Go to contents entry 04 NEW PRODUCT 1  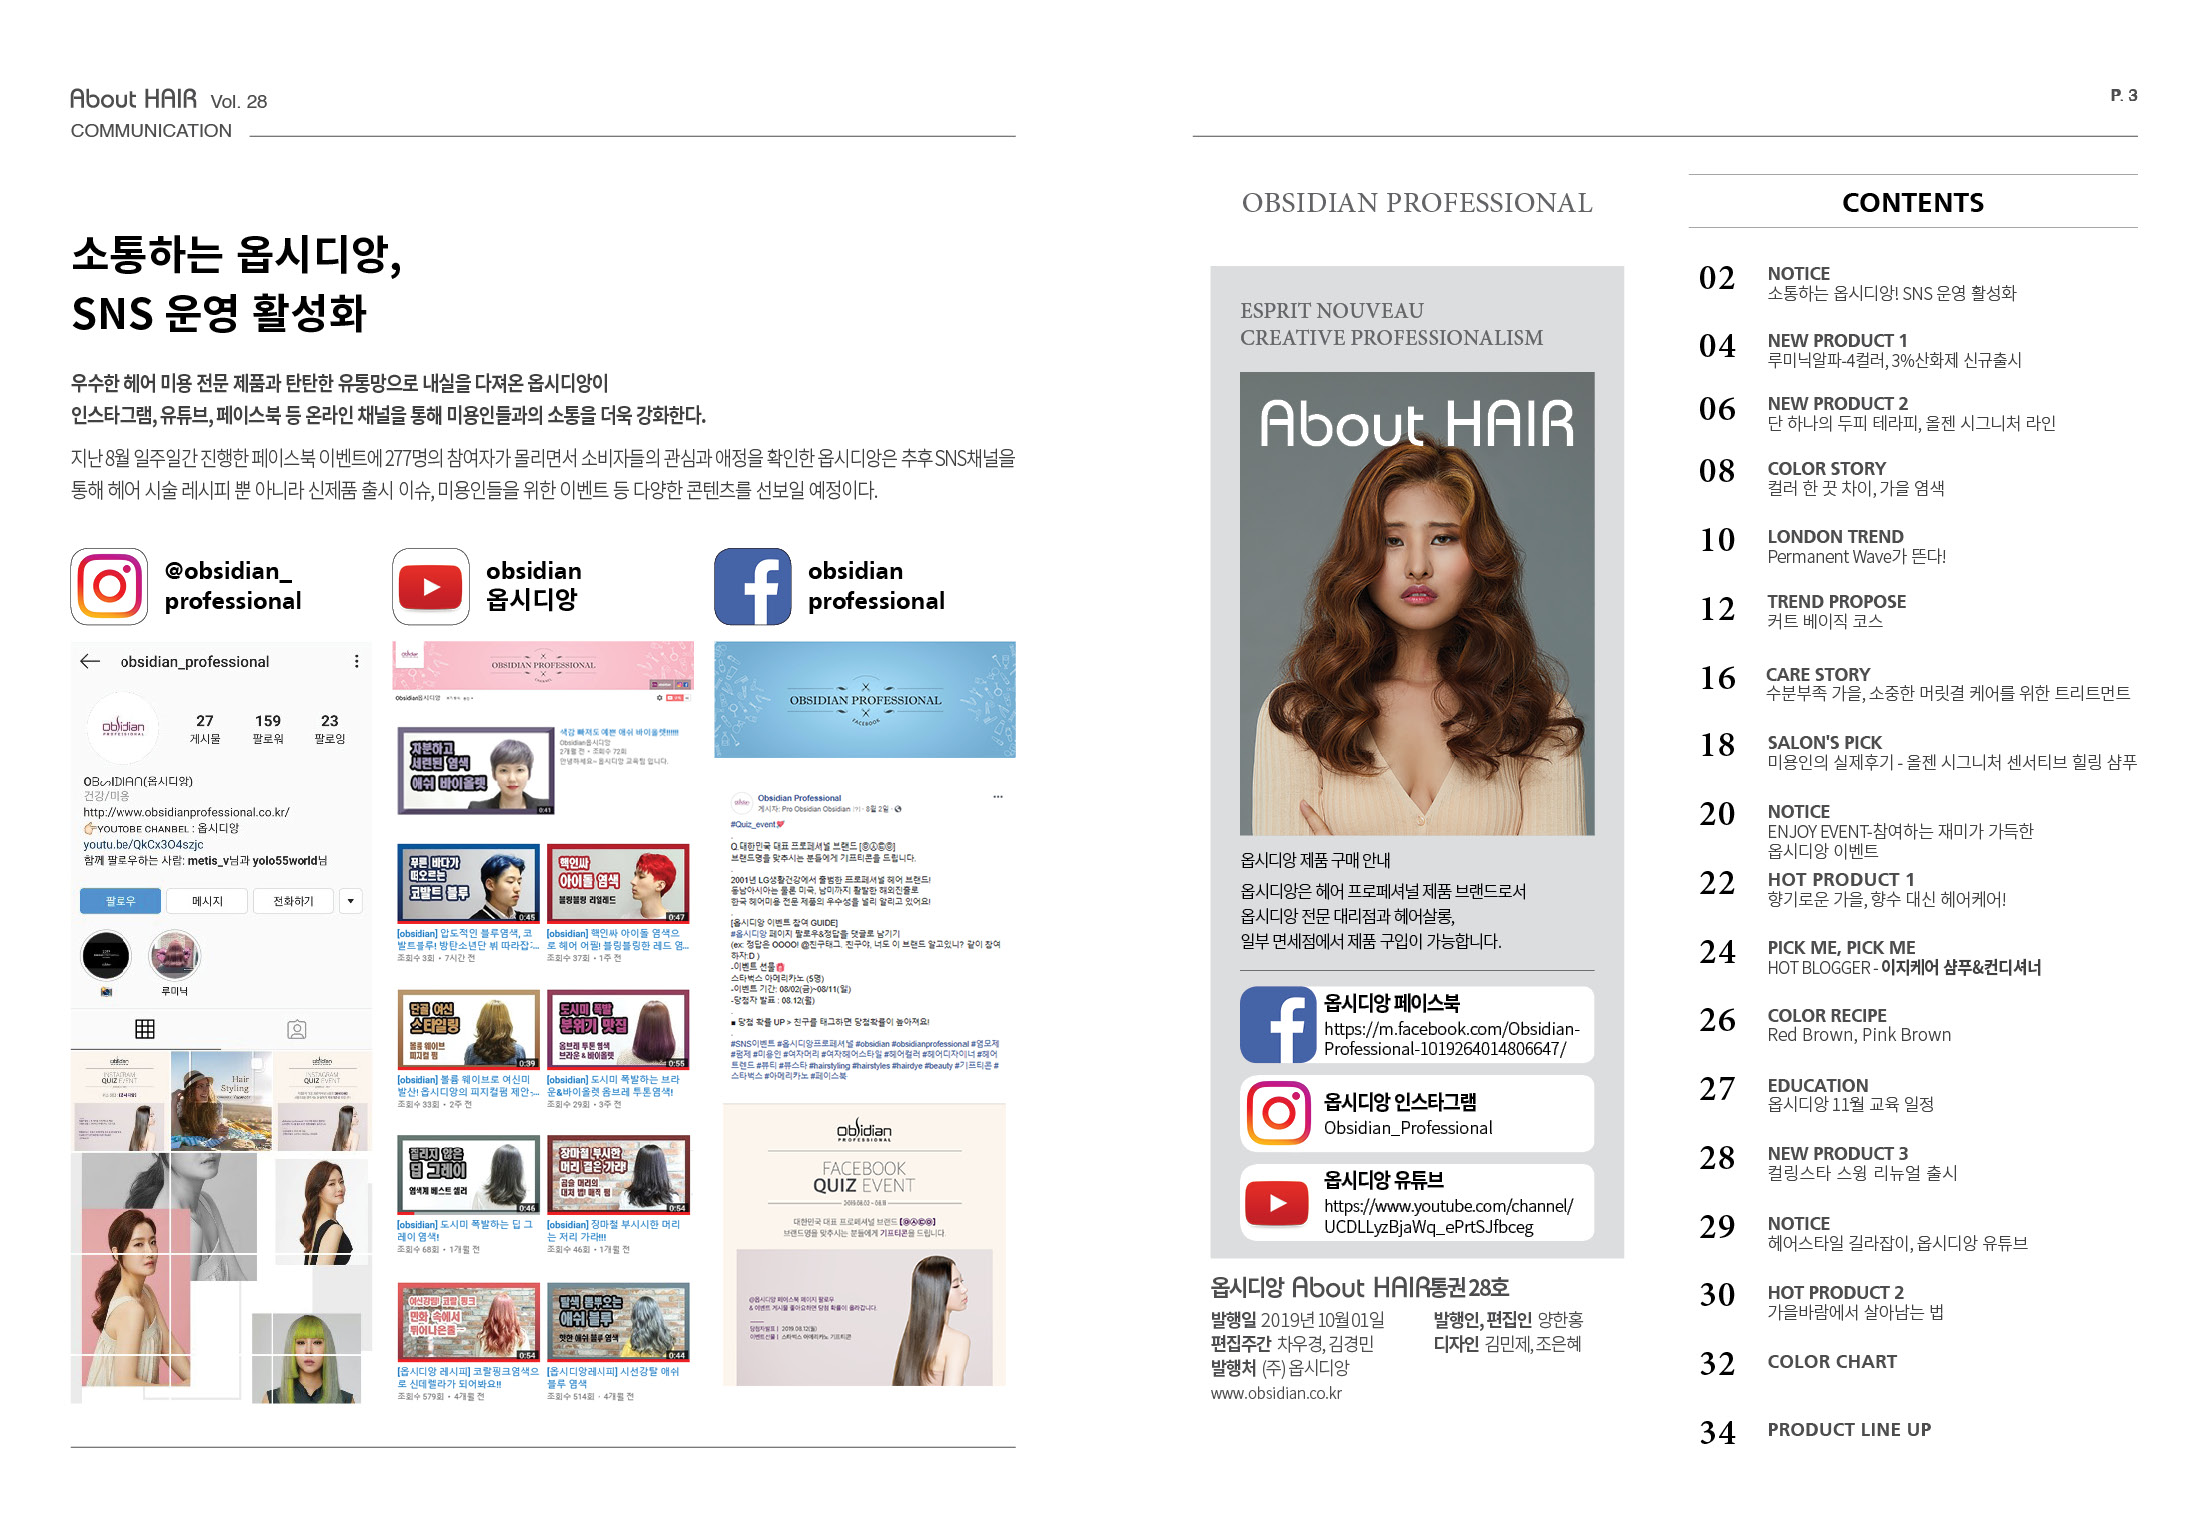tap(1860, 349)
